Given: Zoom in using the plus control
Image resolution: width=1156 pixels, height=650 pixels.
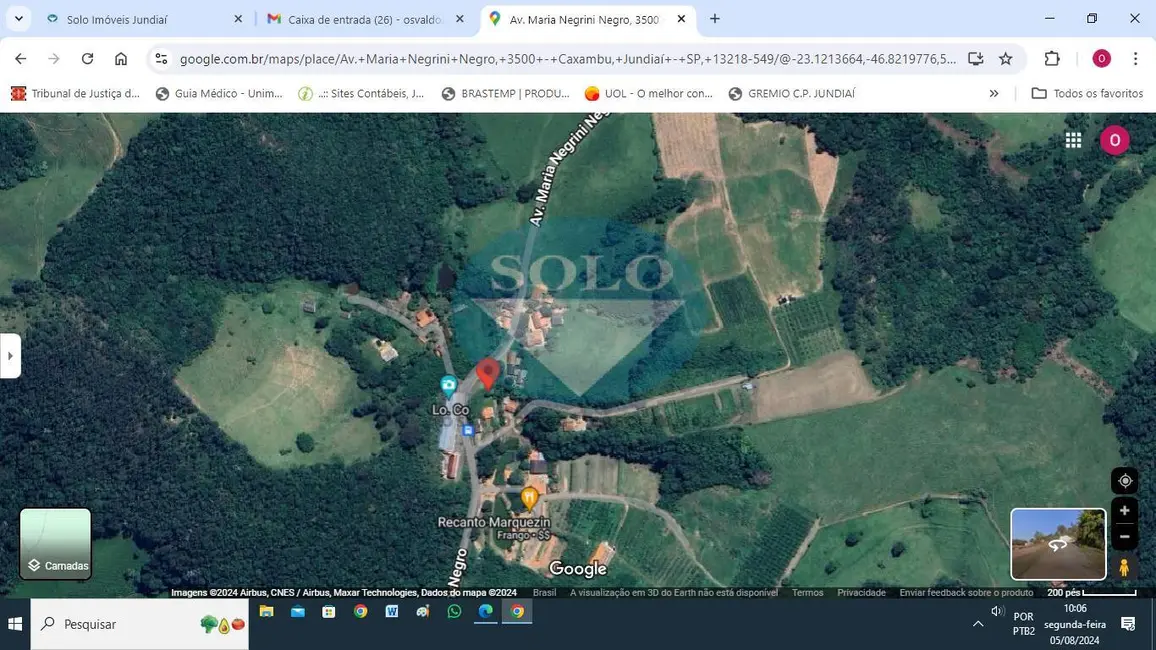Looking at the screenshot, I should [x=1124, y=510].
